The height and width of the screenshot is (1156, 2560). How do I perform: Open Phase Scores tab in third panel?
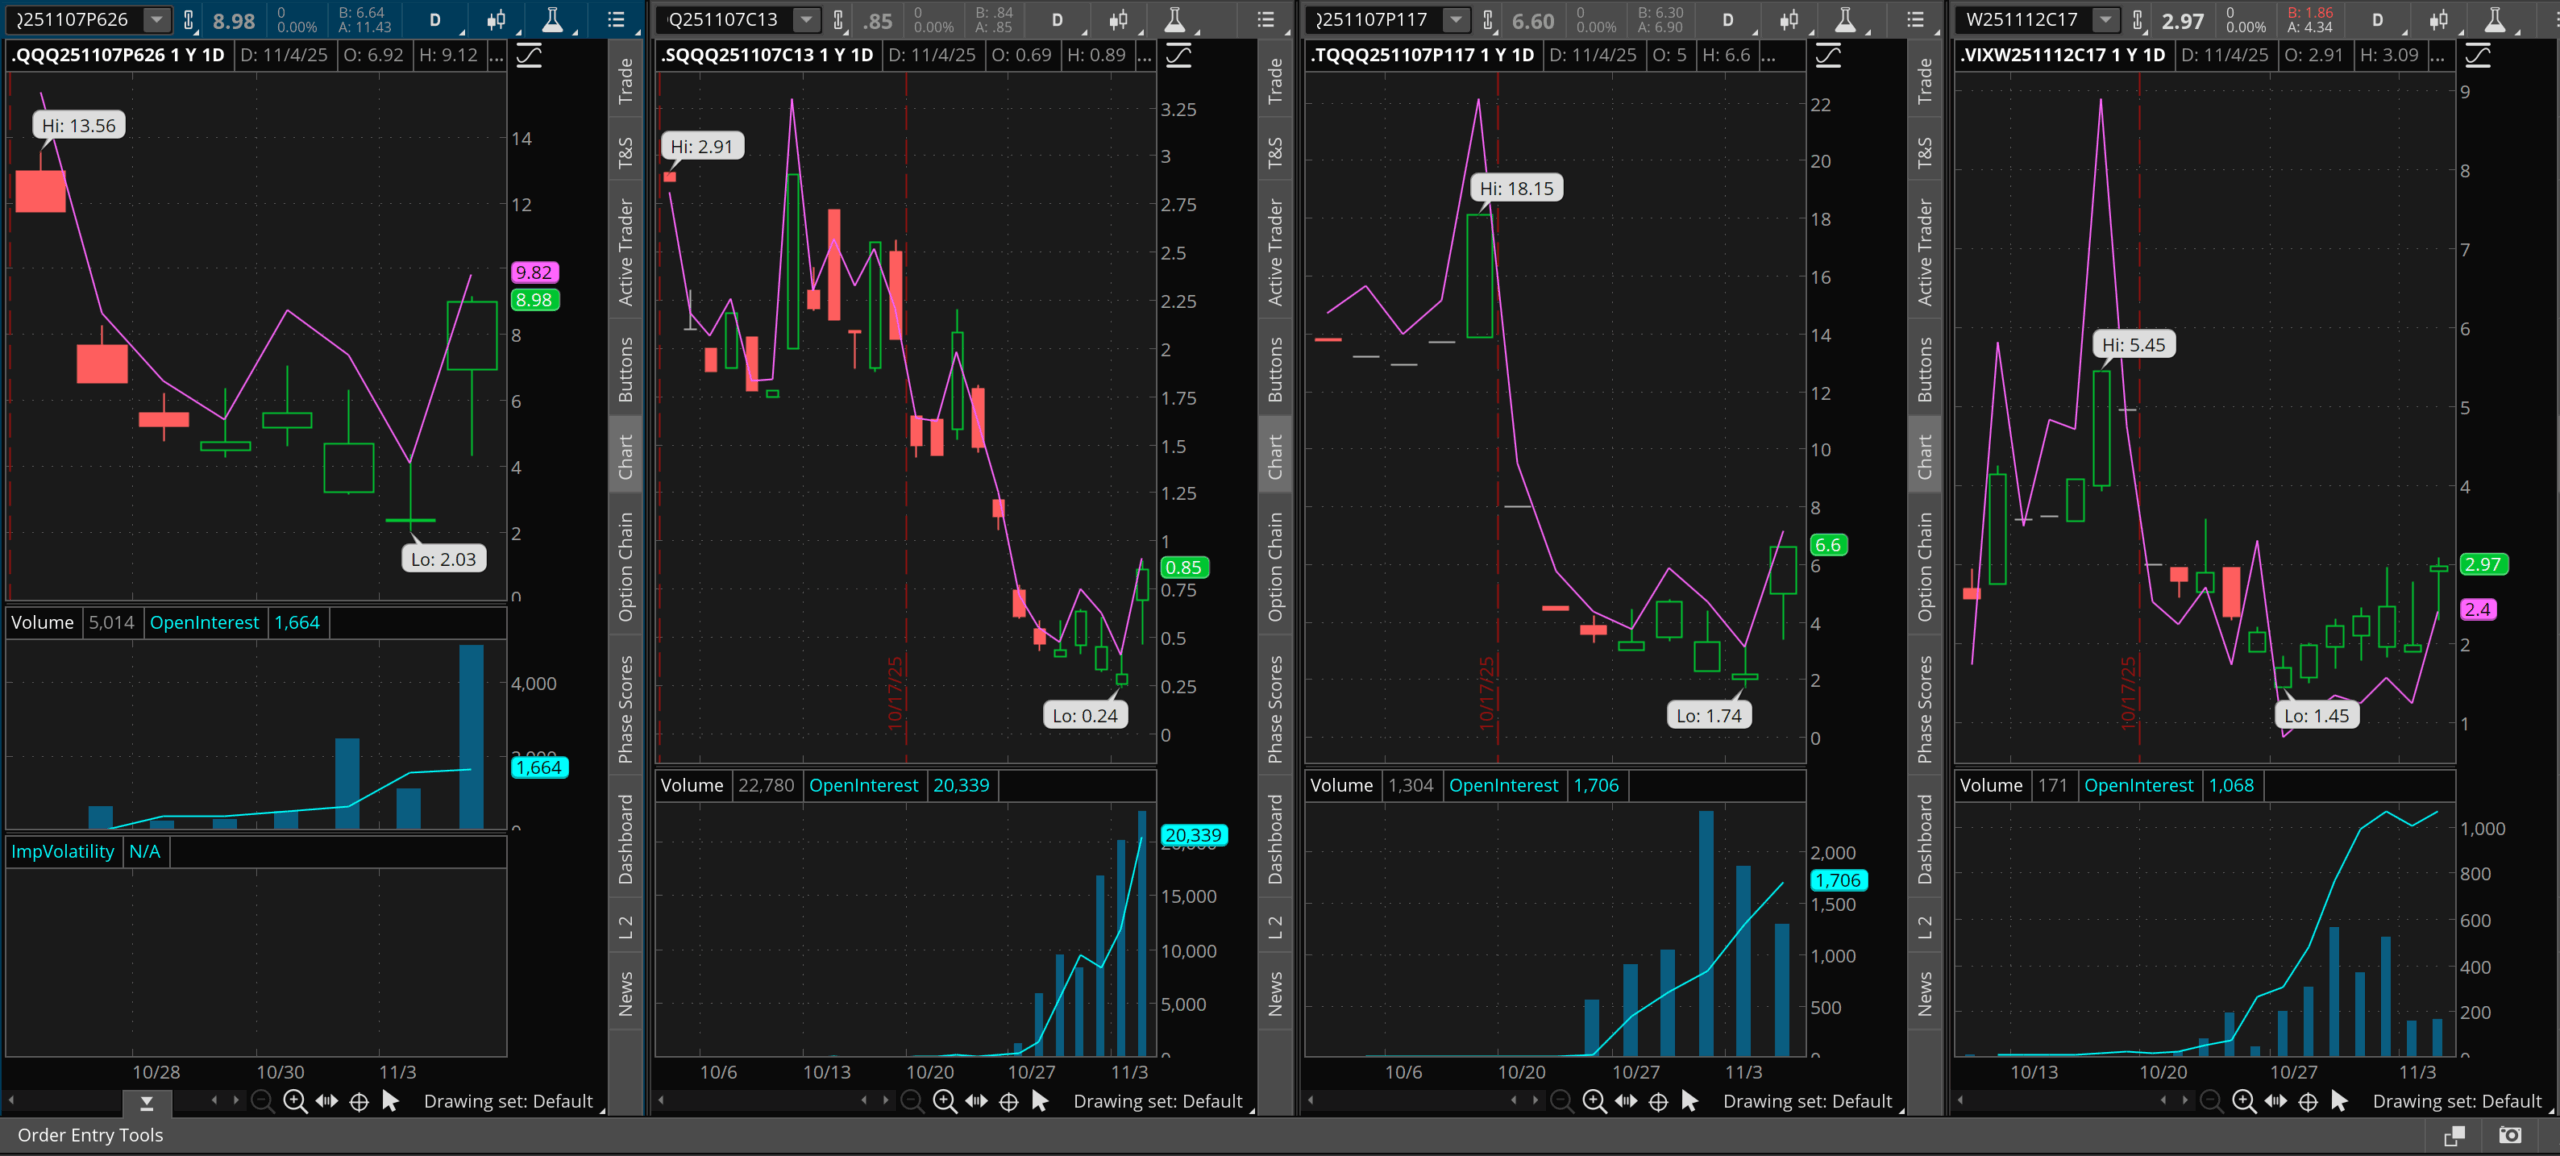(x=1924, y=709)
